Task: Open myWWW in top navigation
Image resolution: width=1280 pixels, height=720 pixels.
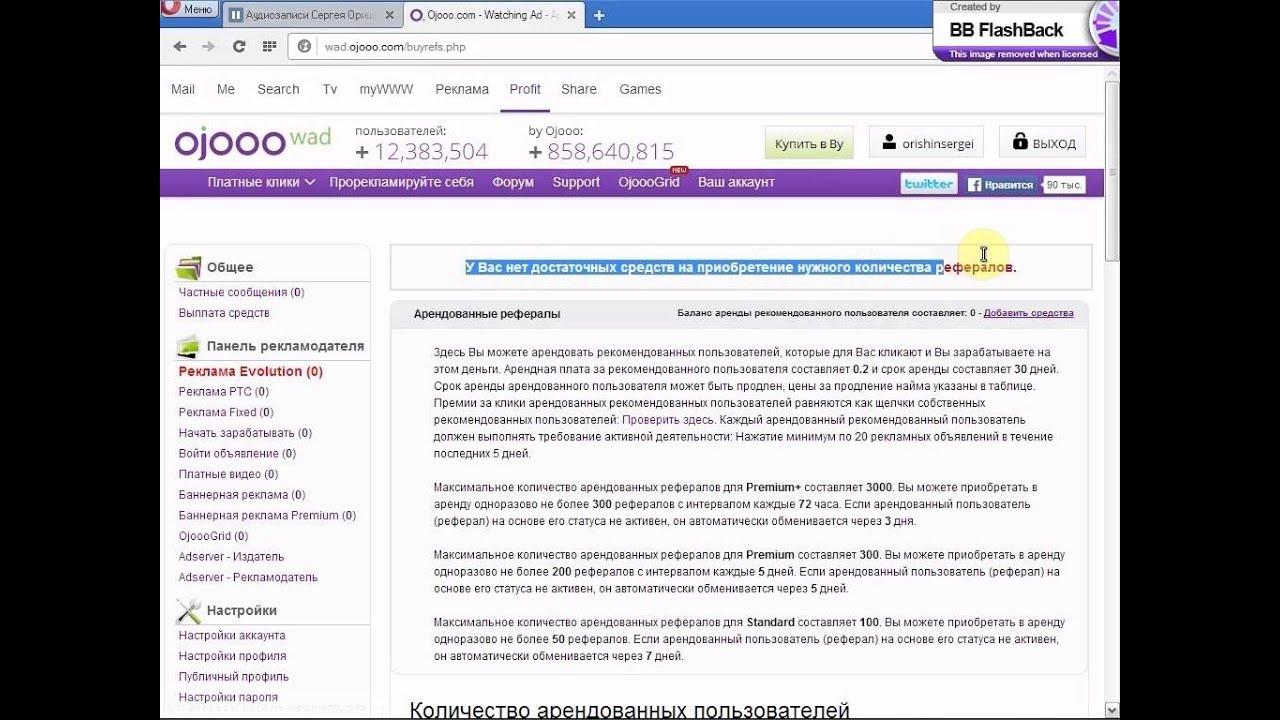Action: [386, 89]
